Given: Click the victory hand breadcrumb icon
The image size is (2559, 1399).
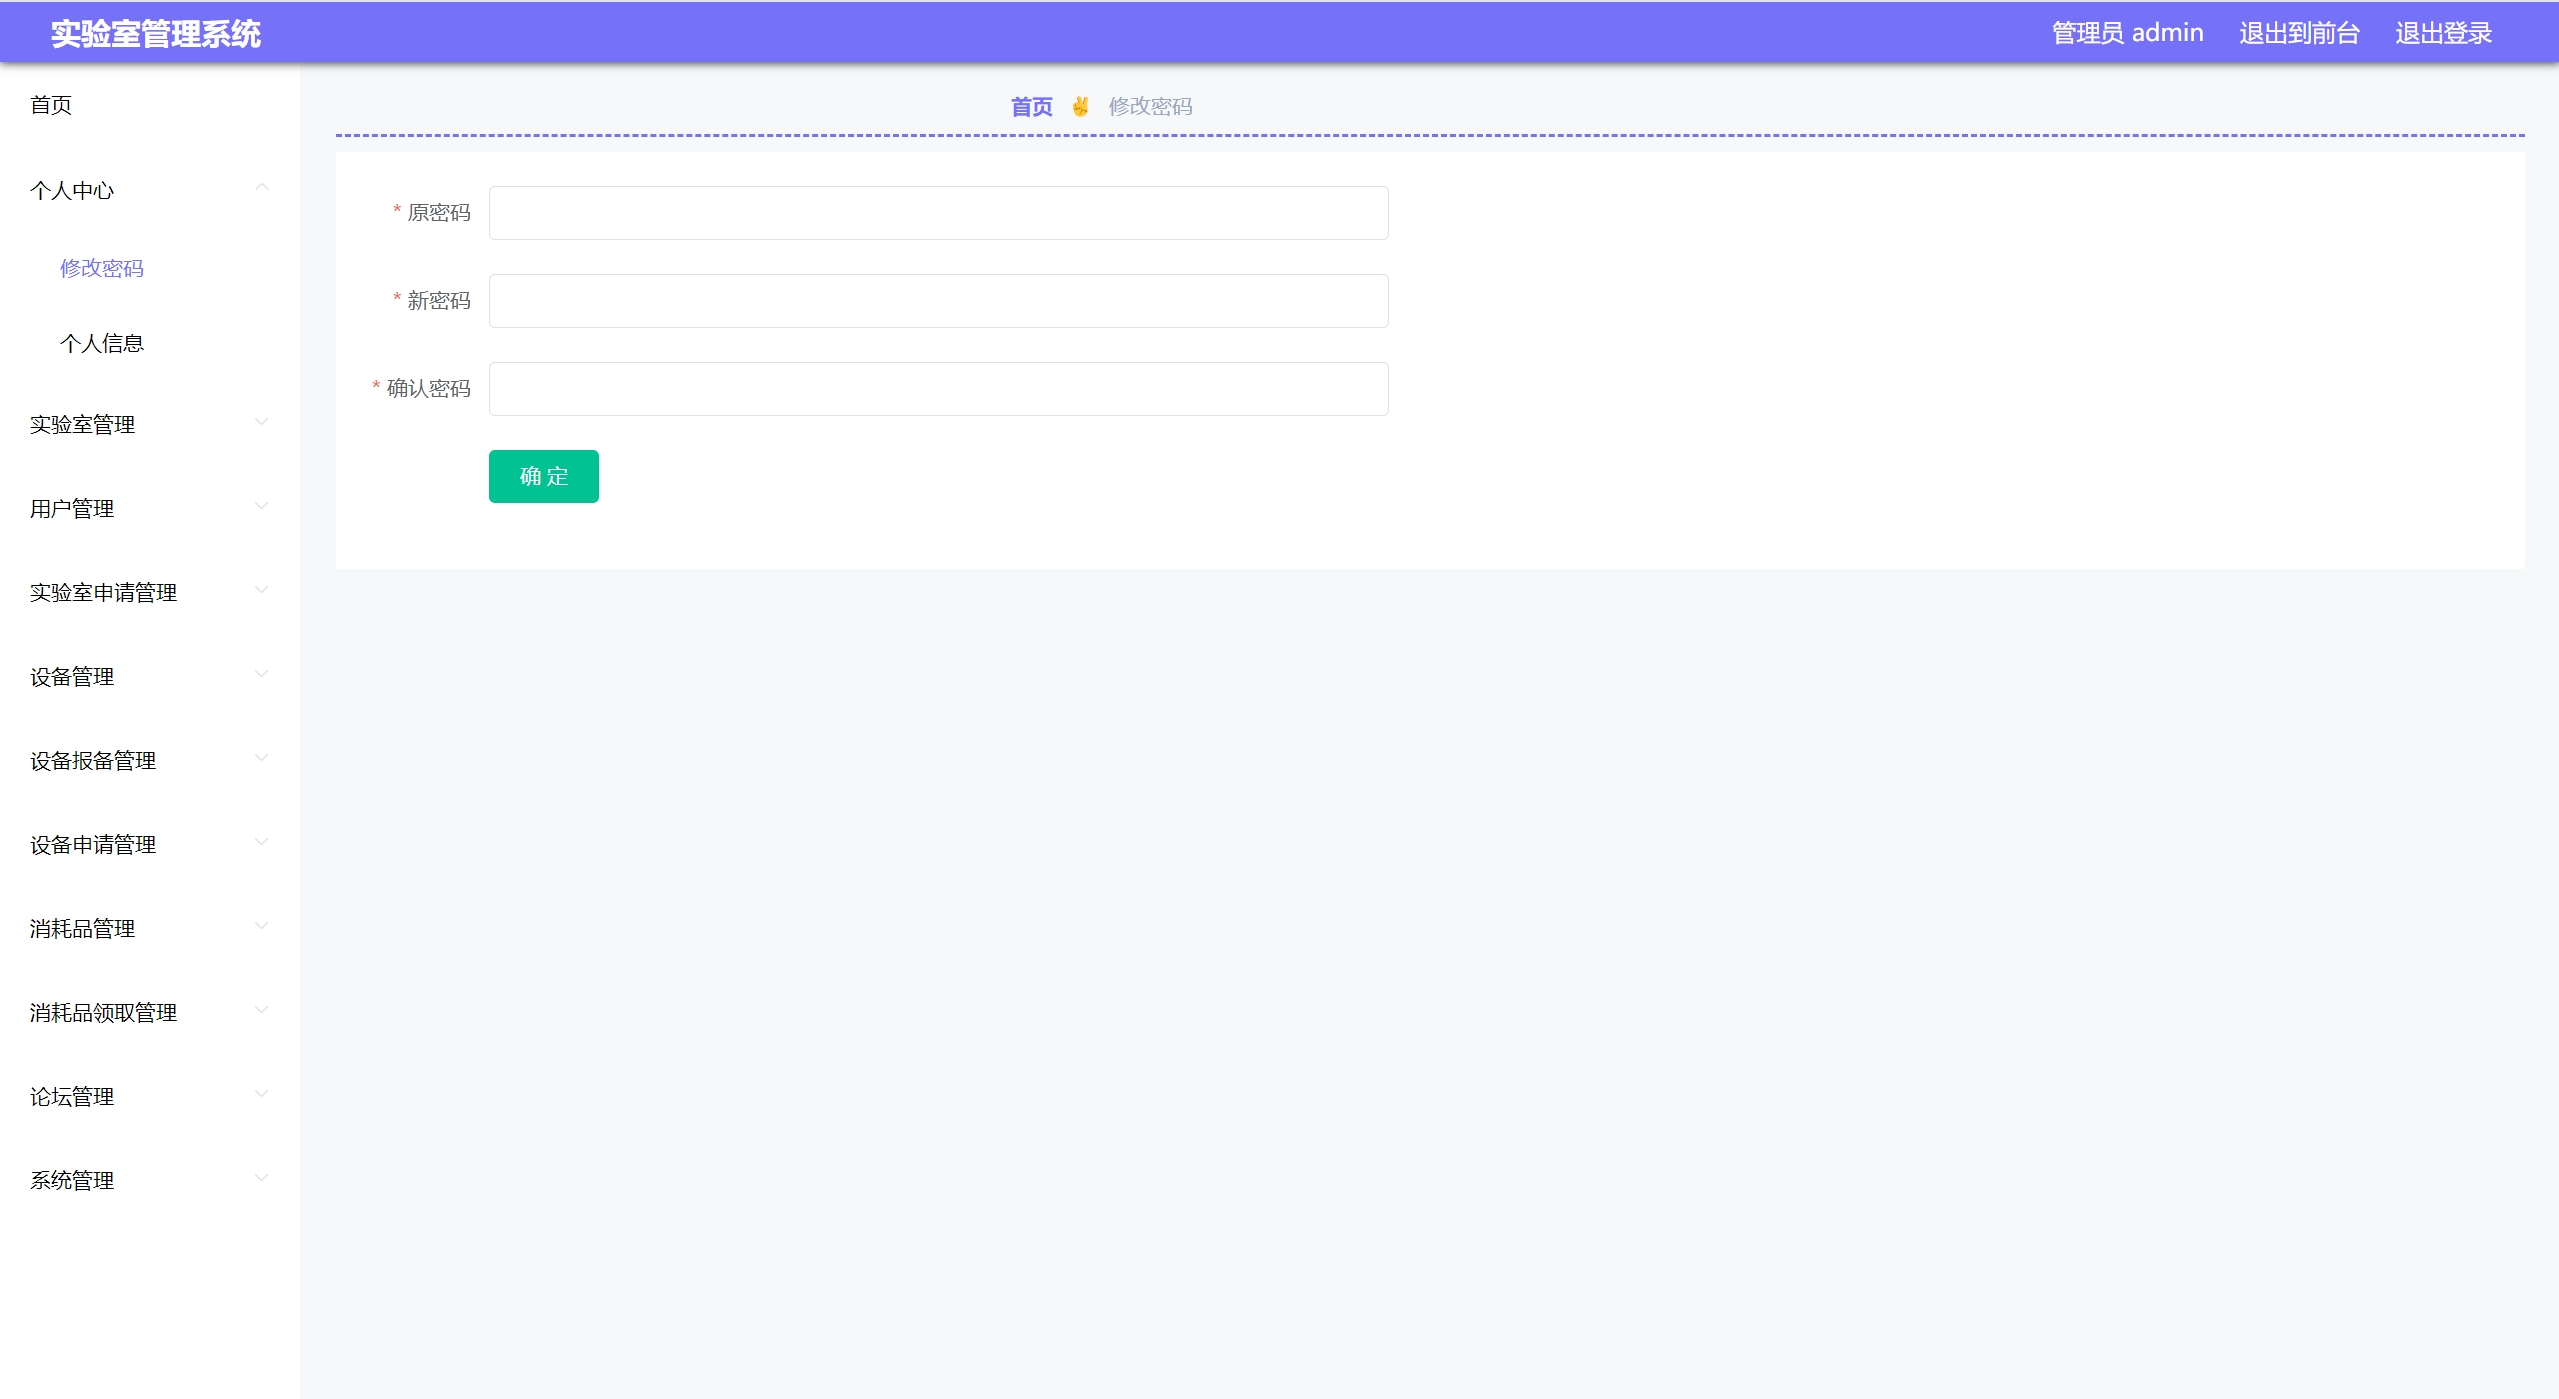Looking at the screenshot, I should (1080, 106).
